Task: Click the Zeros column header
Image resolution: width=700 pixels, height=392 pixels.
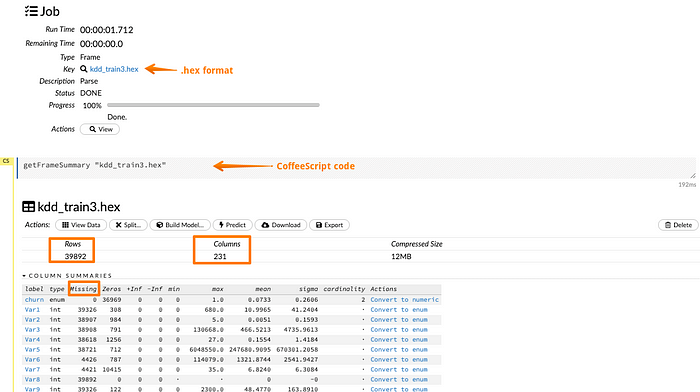Action: pyautogui.click(x=112, y=289)
